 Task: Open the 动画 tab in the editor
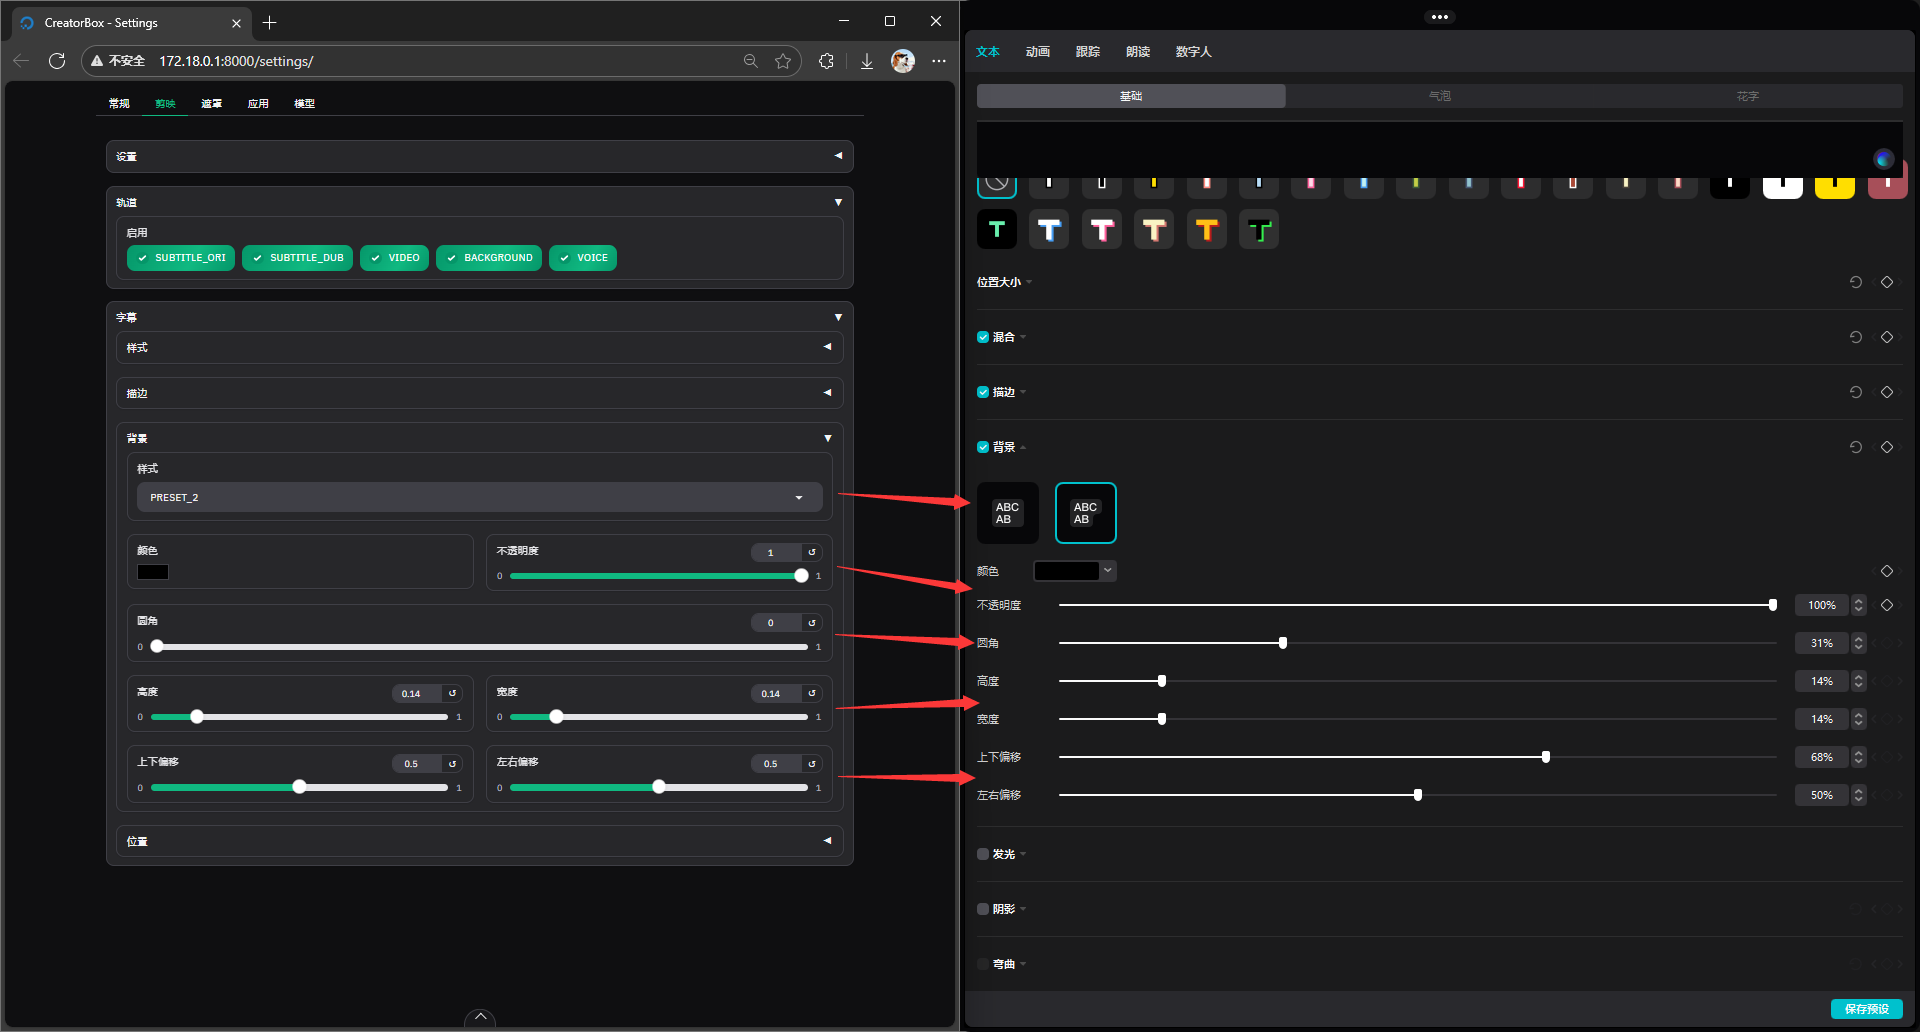(x=1038, y=52)
